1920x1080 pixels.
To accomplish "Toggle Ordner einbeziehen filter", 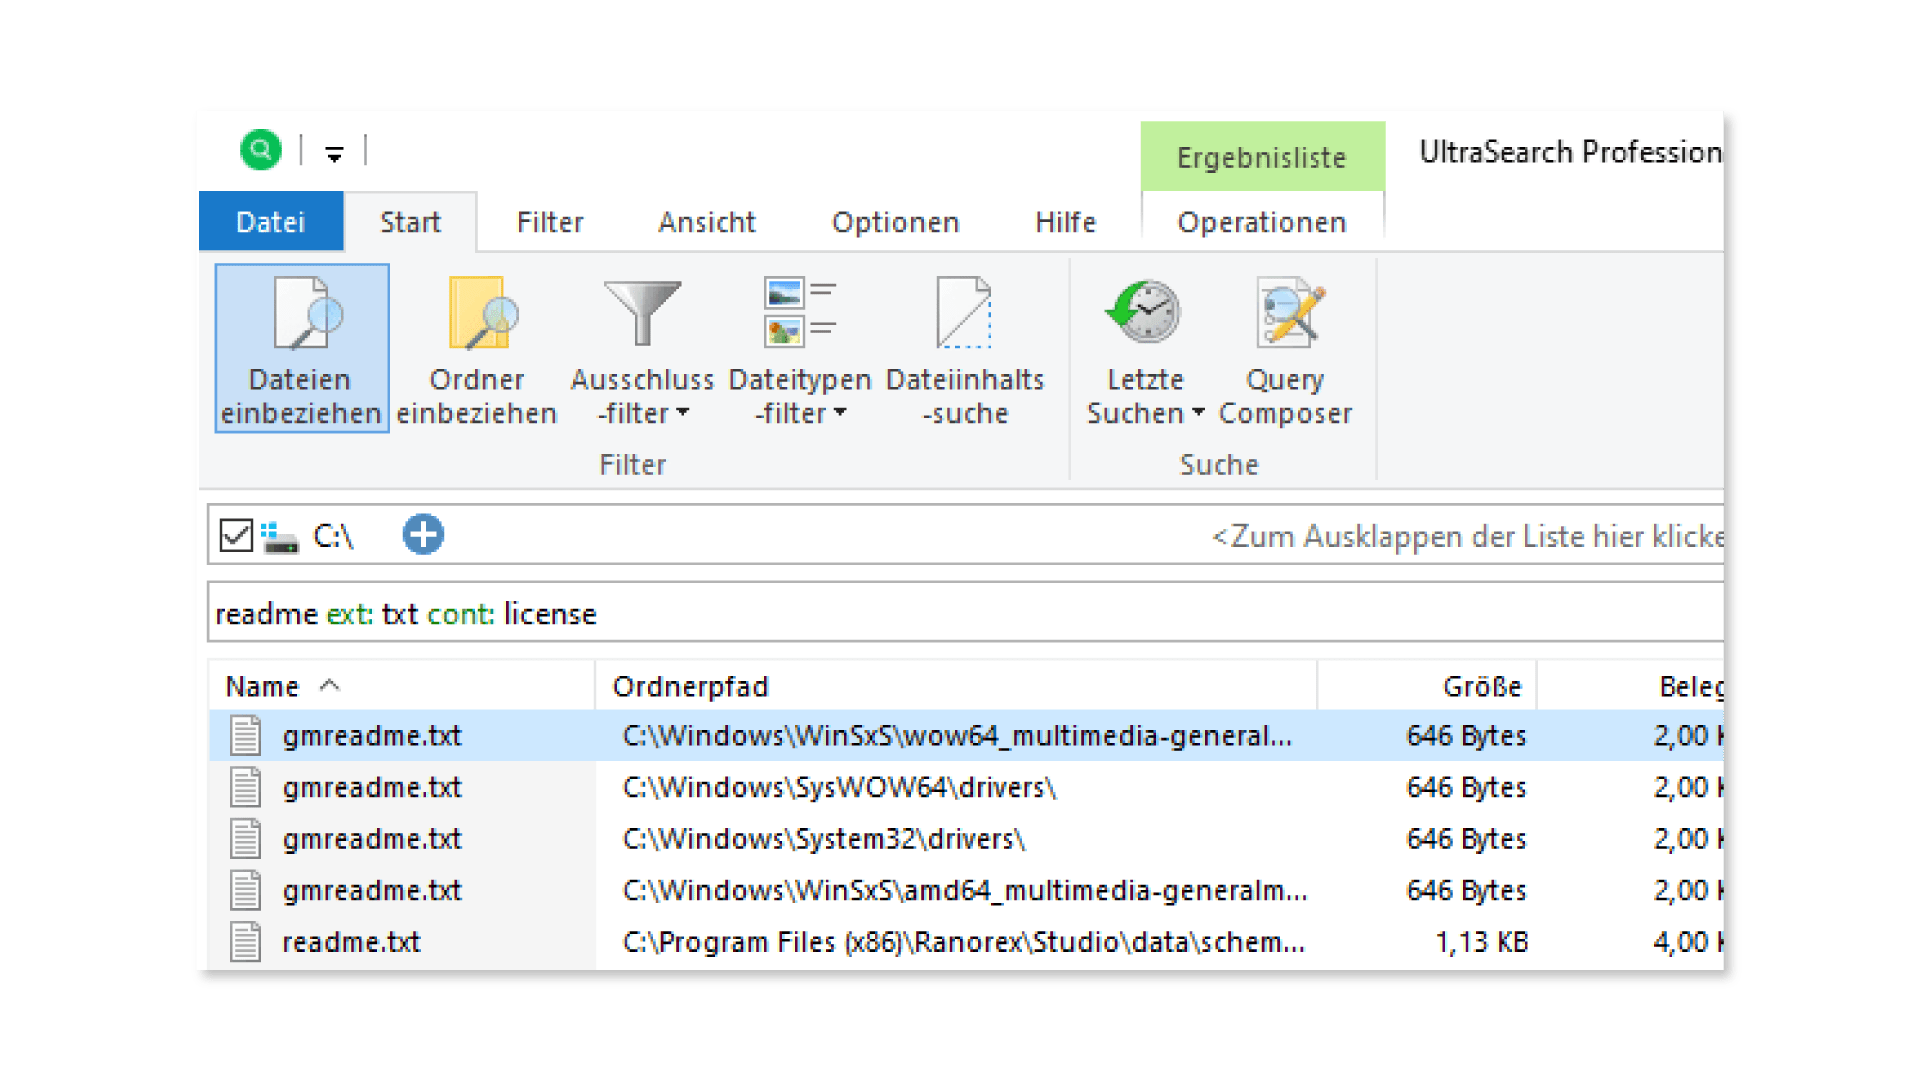I will (477, 348).
